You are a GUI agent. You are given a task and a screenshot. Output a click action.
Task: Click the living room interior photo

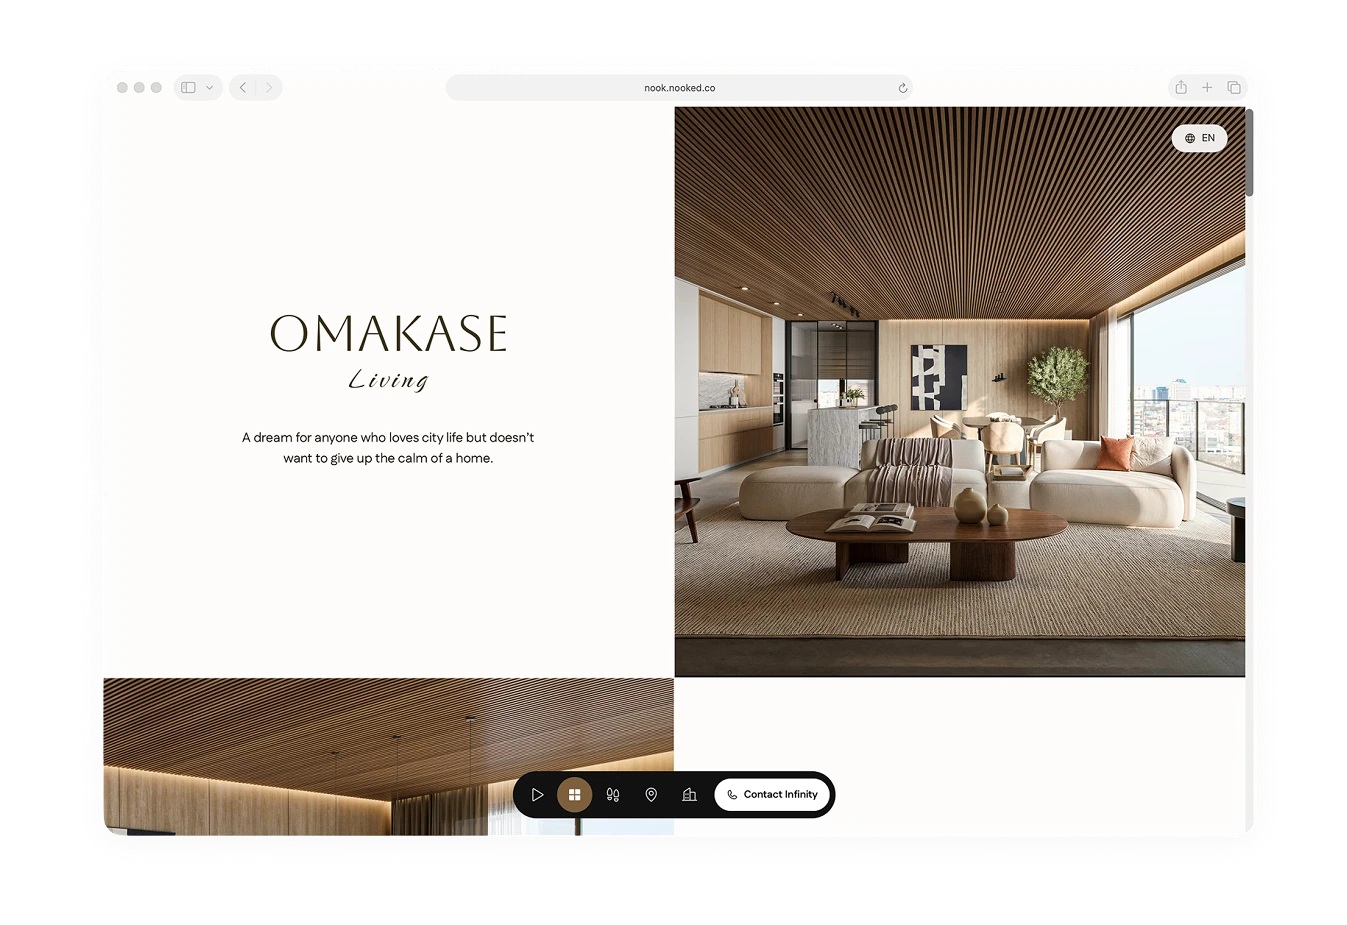960,392
